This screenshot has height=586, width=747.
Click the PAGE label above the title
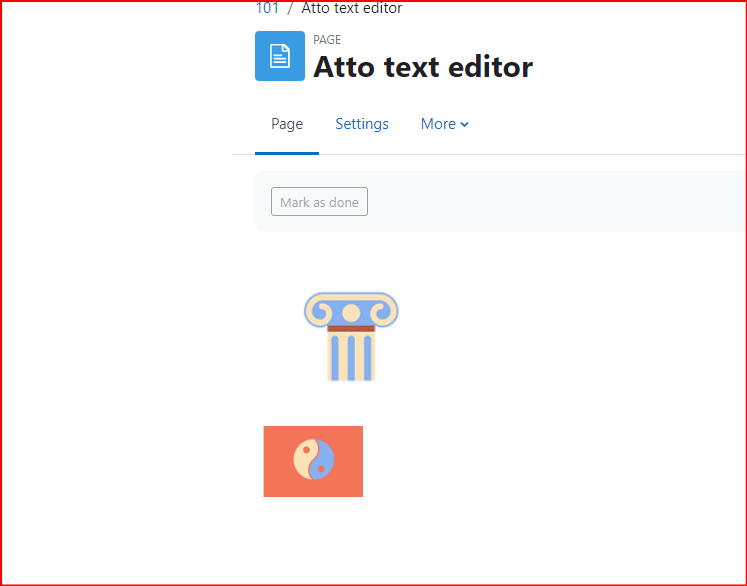point(327,40)
